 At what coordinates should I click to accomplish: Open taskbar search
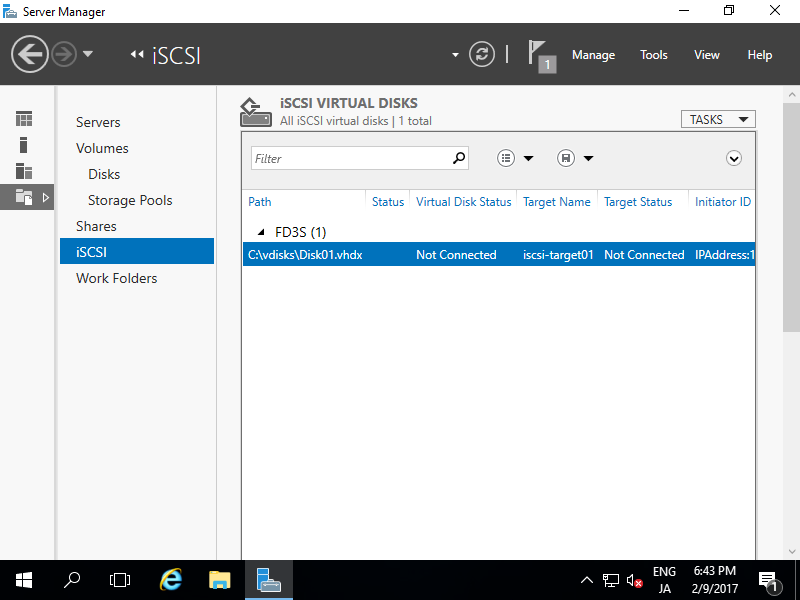(72, 580)
